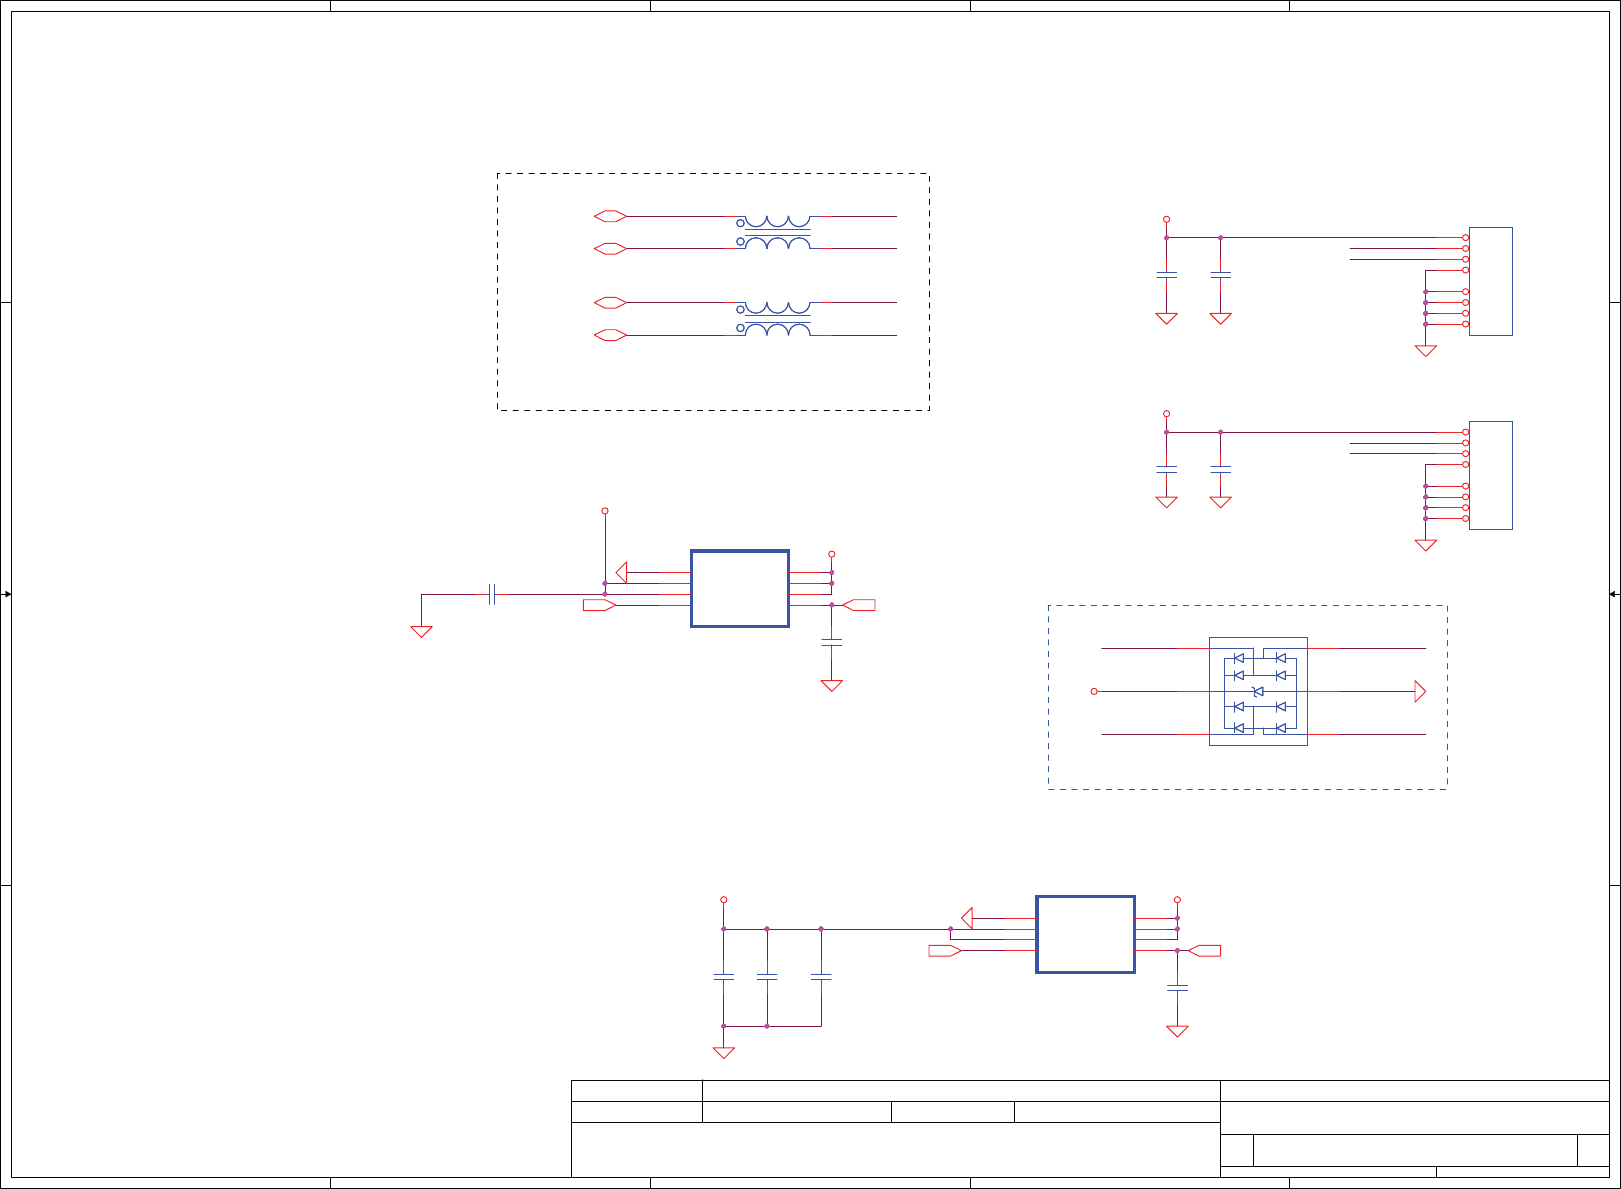Click the ground symbol below middle IC's right capacitor
The width and height of the screenshot is (1621, 1189).
(831, 685)
